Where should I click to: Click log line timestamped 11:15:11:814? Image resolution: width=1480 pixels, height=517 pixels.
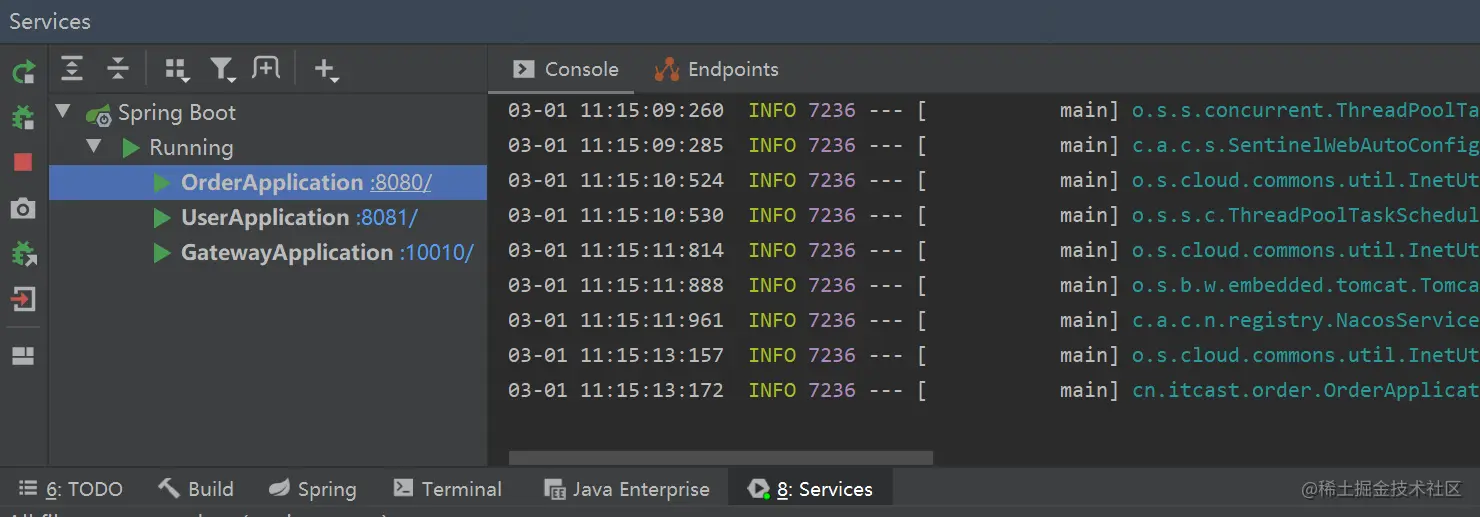[993, 250]
